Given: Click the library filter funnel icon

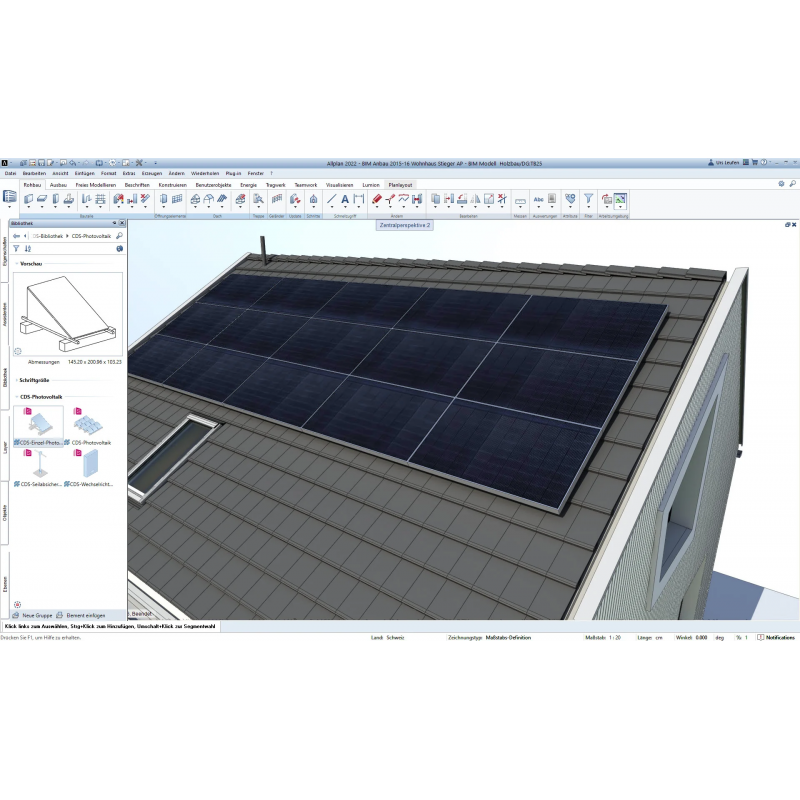Looking at the screenshot, I should pyautogui.click(x=16, y=248).
